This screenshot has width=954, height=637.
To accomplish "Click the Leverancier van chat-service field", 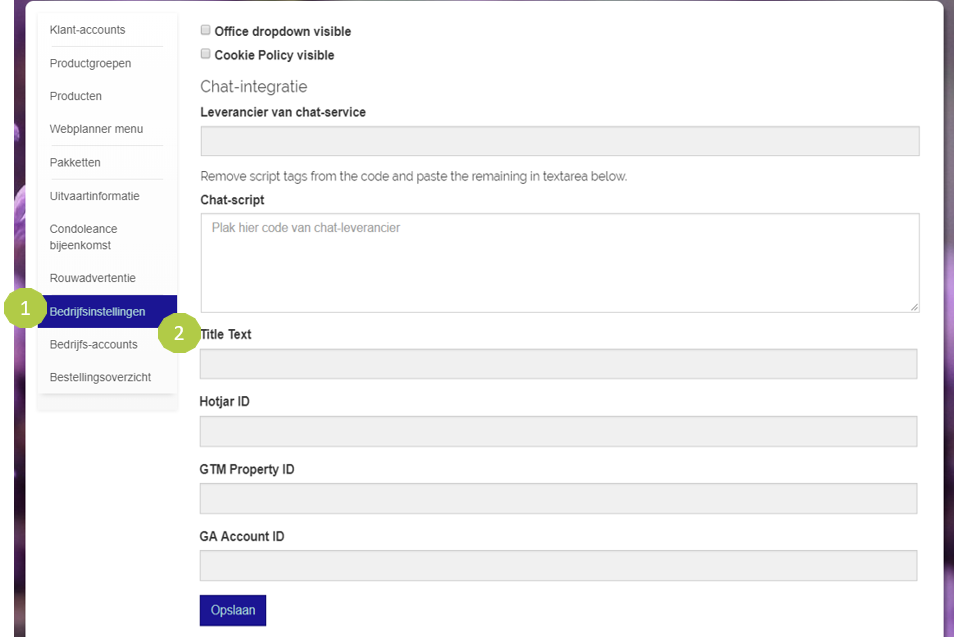I will 559,141.
